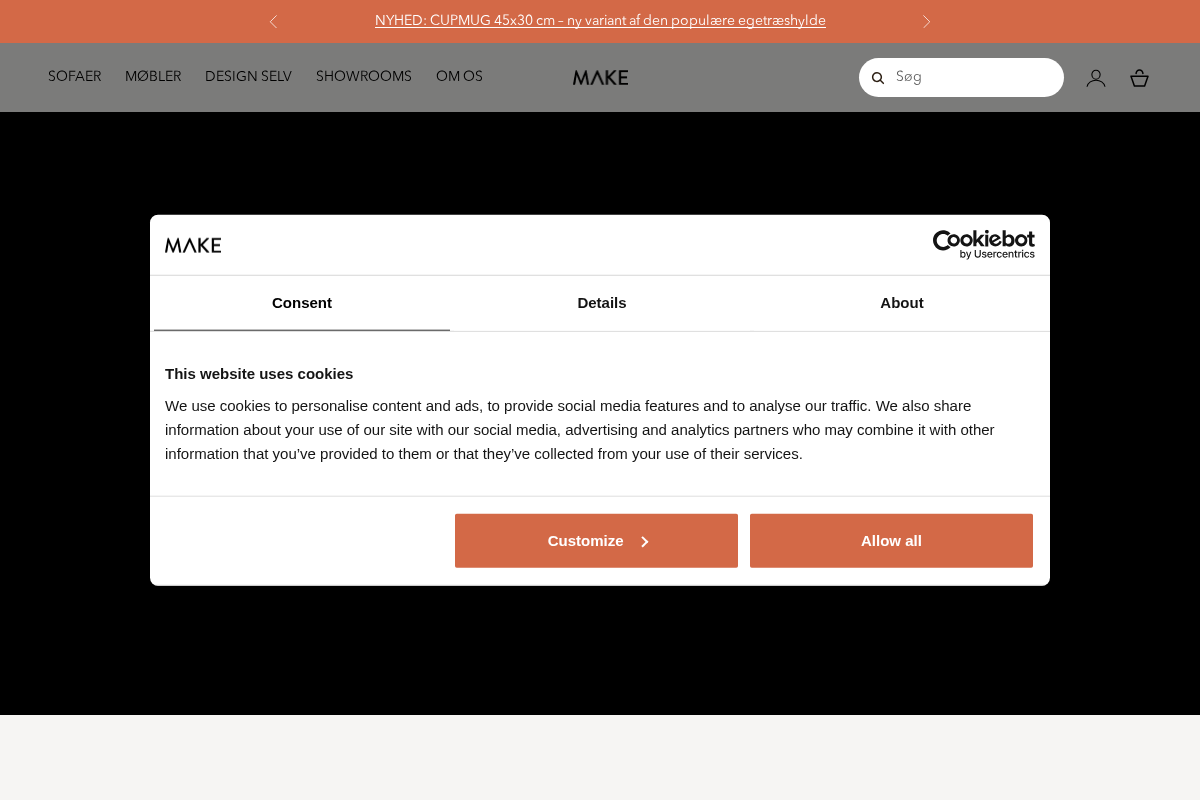Click the MAKE logo in the header
The image size is (1200, 800).
[x=600, y=77]
